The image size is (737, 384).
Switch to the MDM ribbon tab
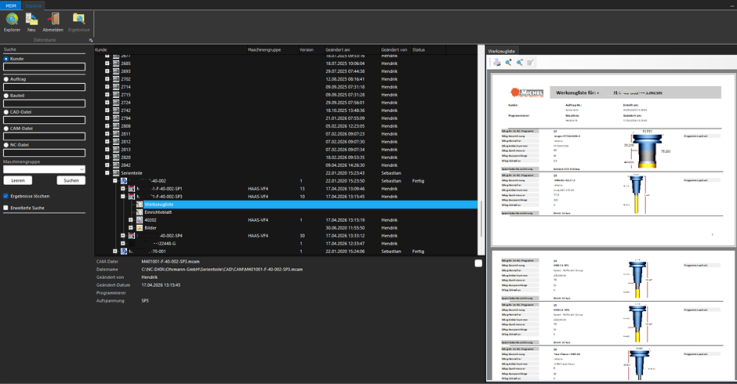pos(11,6)
